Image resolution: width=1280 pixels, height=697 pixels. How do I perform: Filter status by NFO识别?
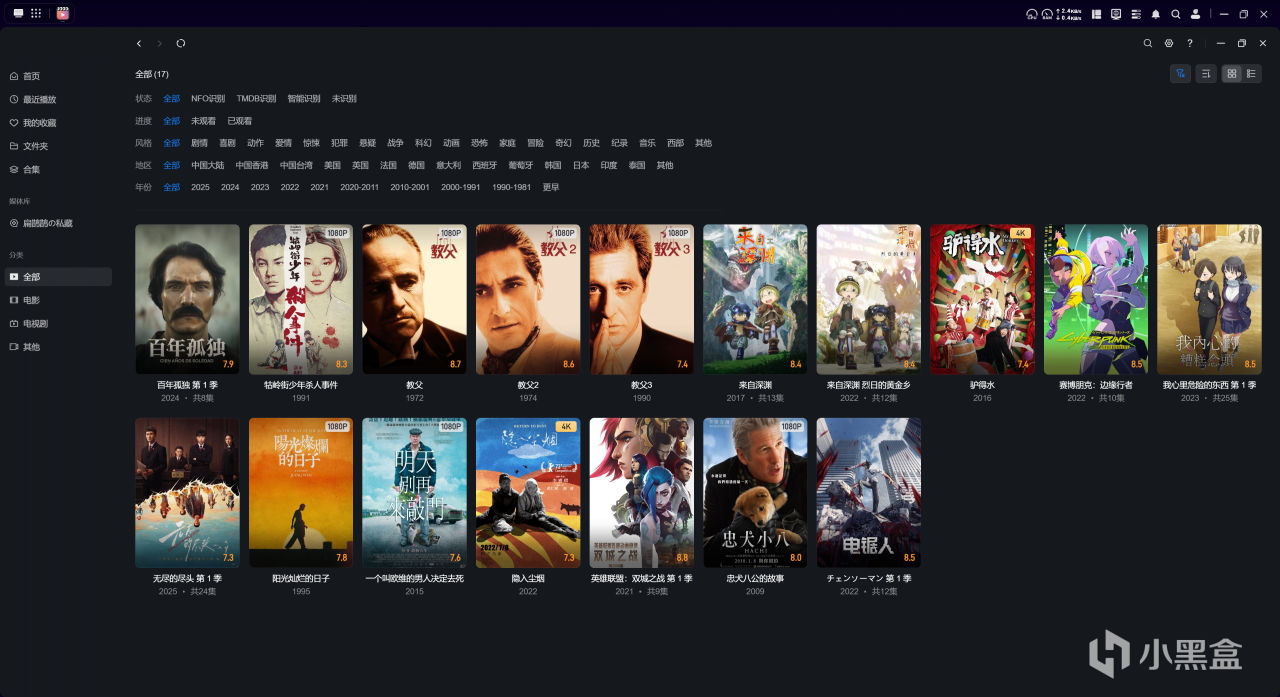(208, 99)
